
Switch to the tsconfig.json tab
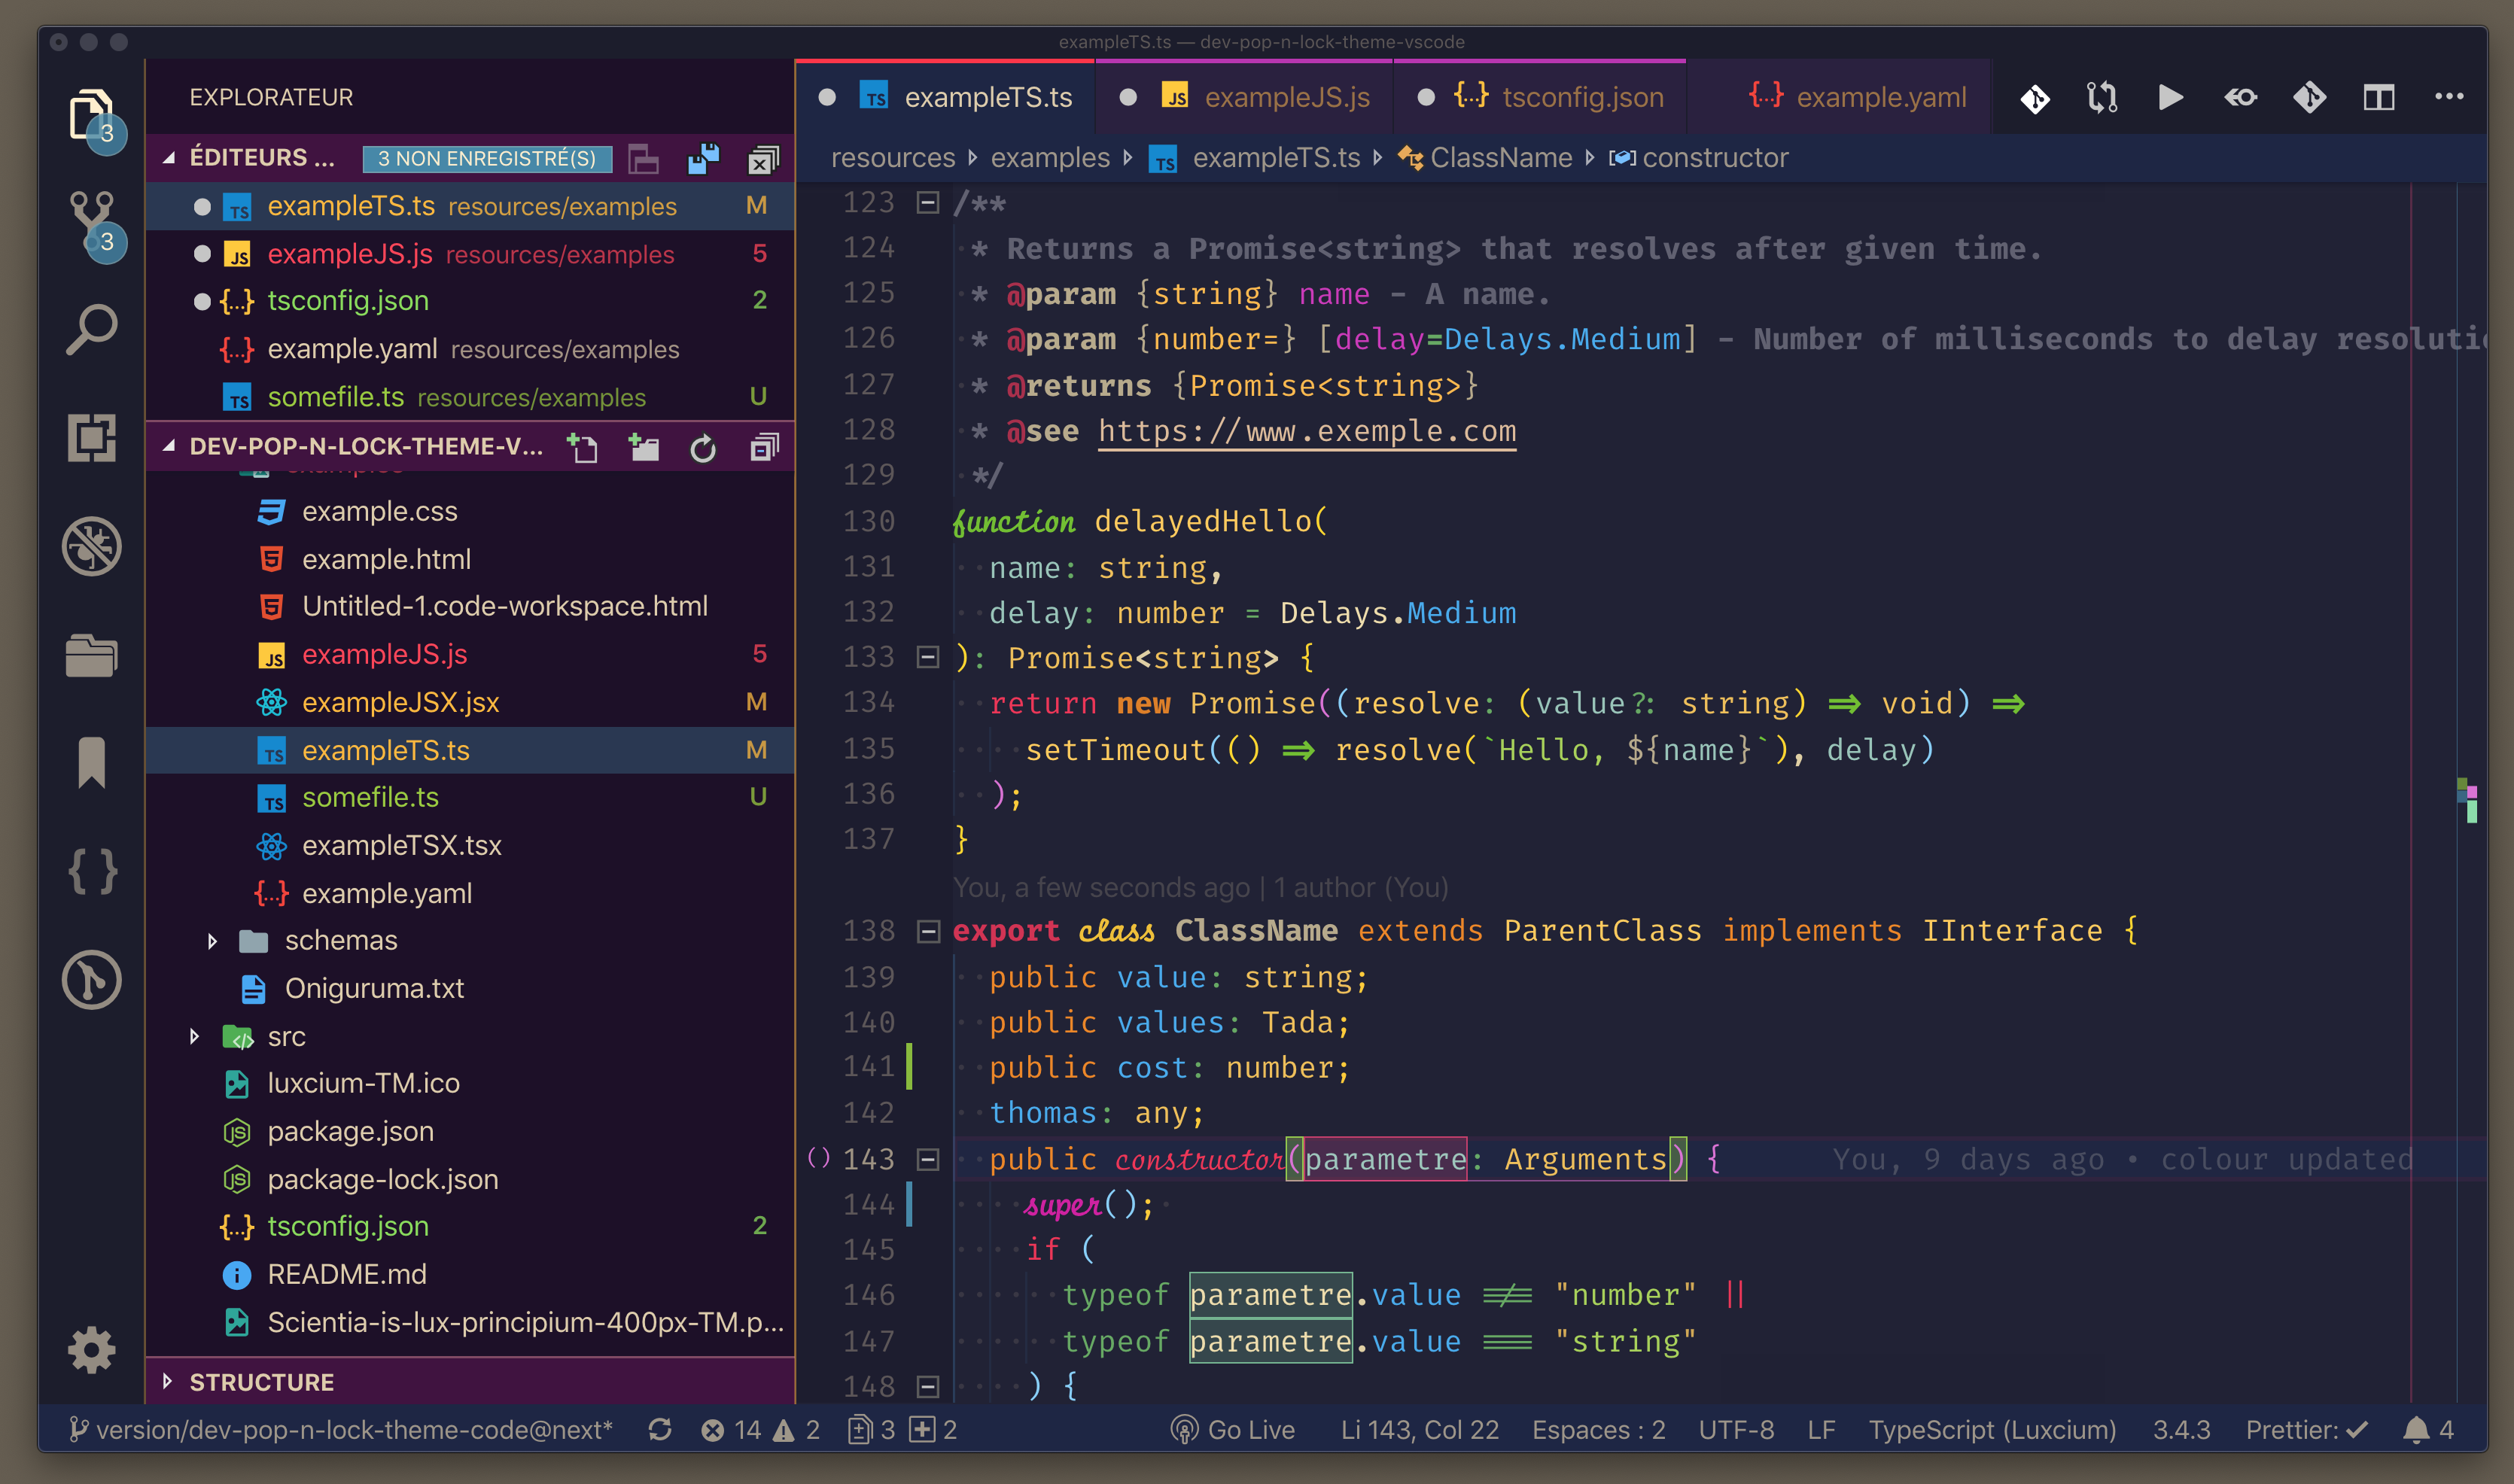(x=1582, y=97)
